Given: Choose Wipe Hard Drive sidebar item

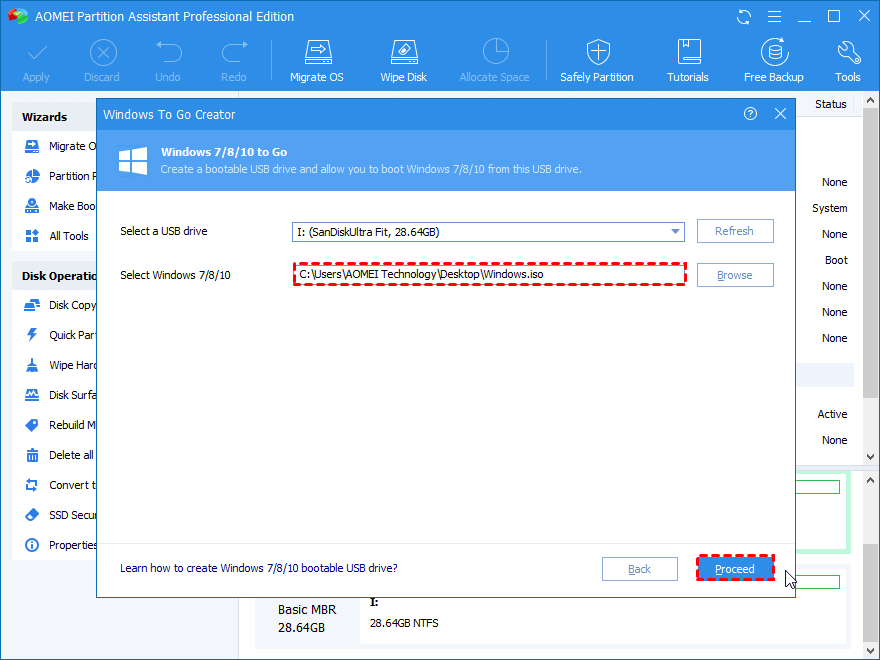Looking at the screenshot, I should [x=60, y=365].
